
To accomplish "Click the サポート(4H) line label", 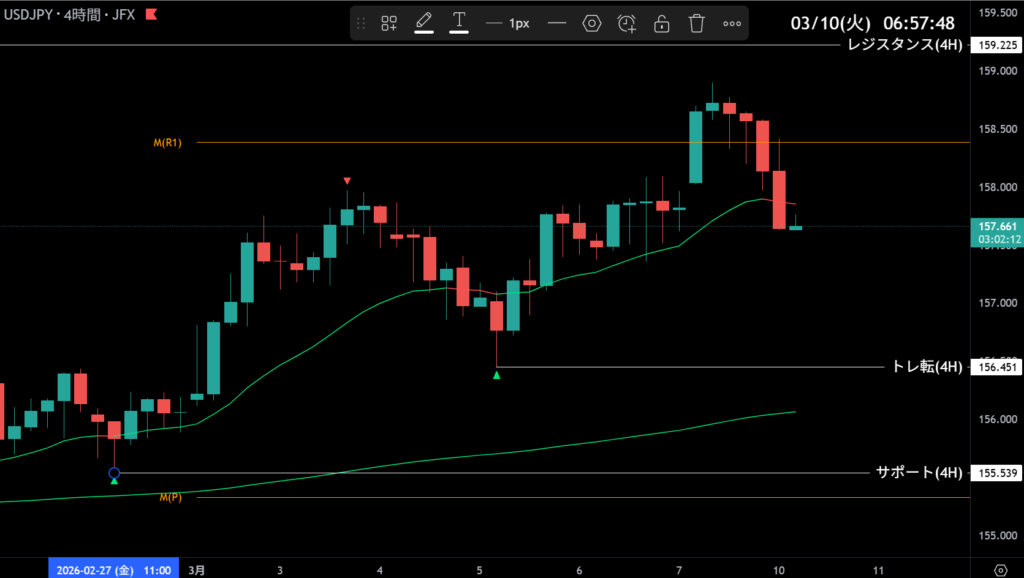I will coord(919,472).
